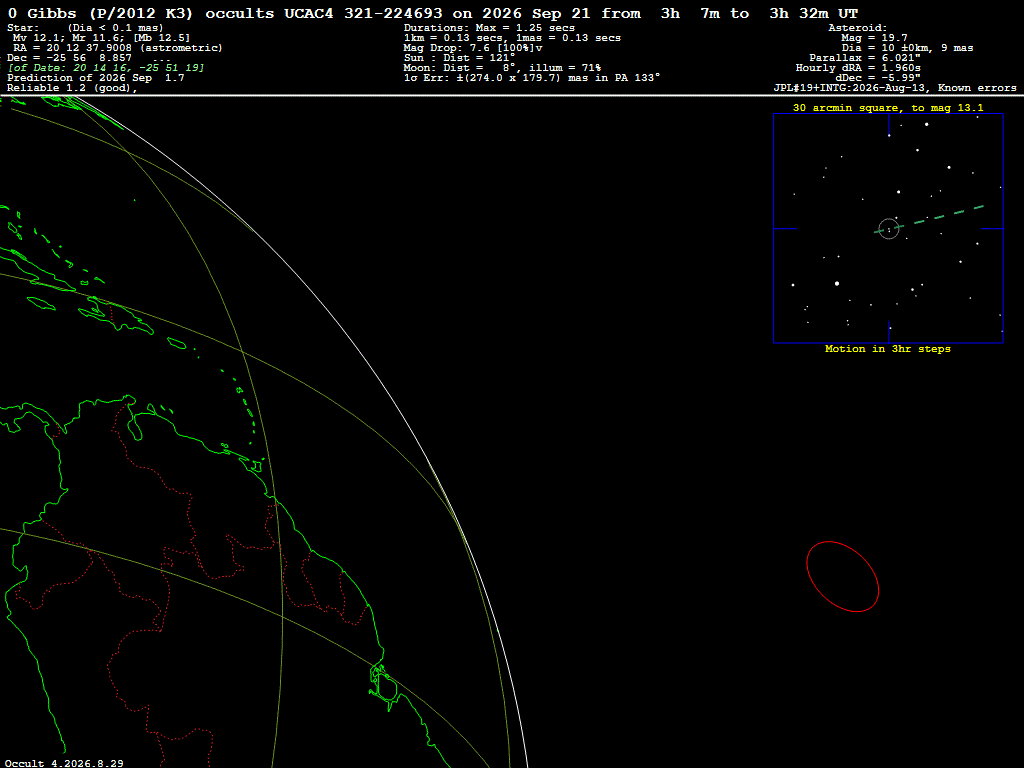The width and height of the screenshot is (1024, 768).
Task: Click the island near the coast's southeast tip
Action: pyautogui.click(x=385, y=688)
